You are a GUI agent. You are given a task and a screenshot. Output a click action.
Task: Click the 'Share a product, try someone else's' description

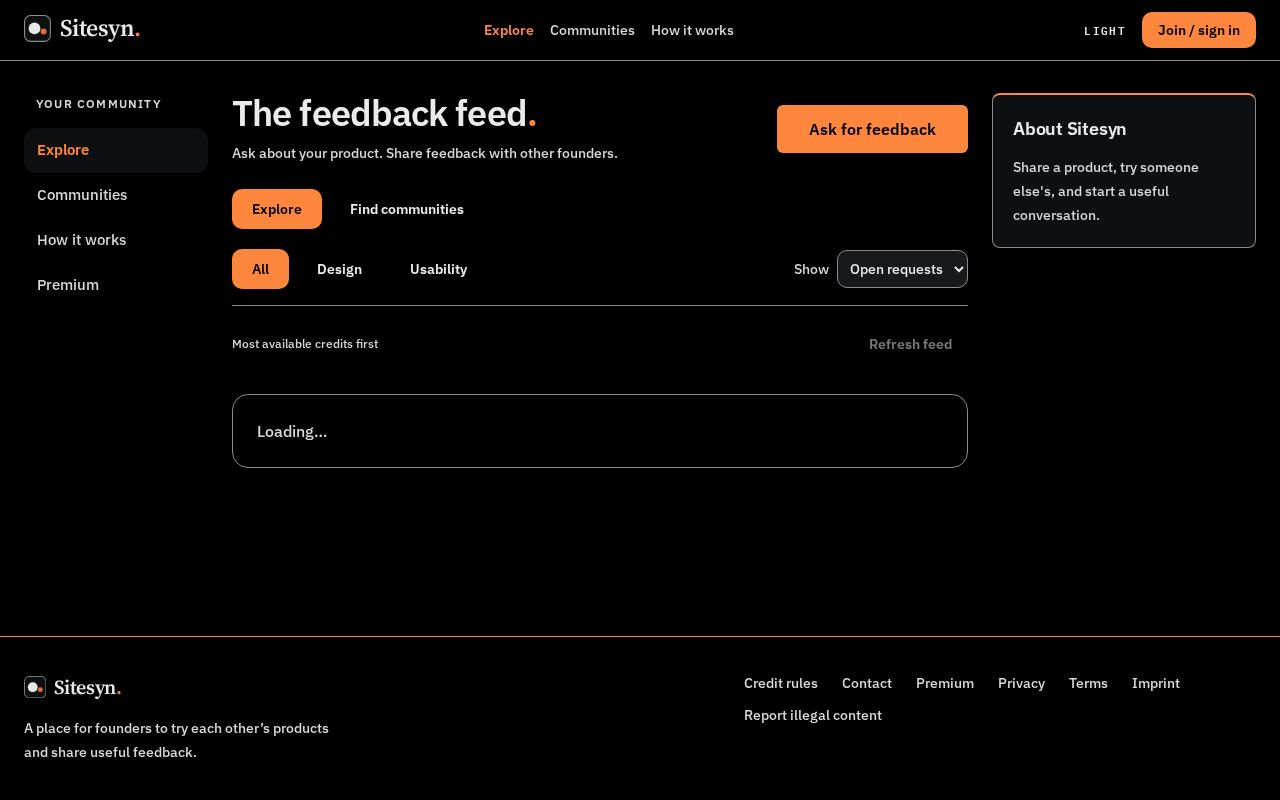coord(1106,191)
